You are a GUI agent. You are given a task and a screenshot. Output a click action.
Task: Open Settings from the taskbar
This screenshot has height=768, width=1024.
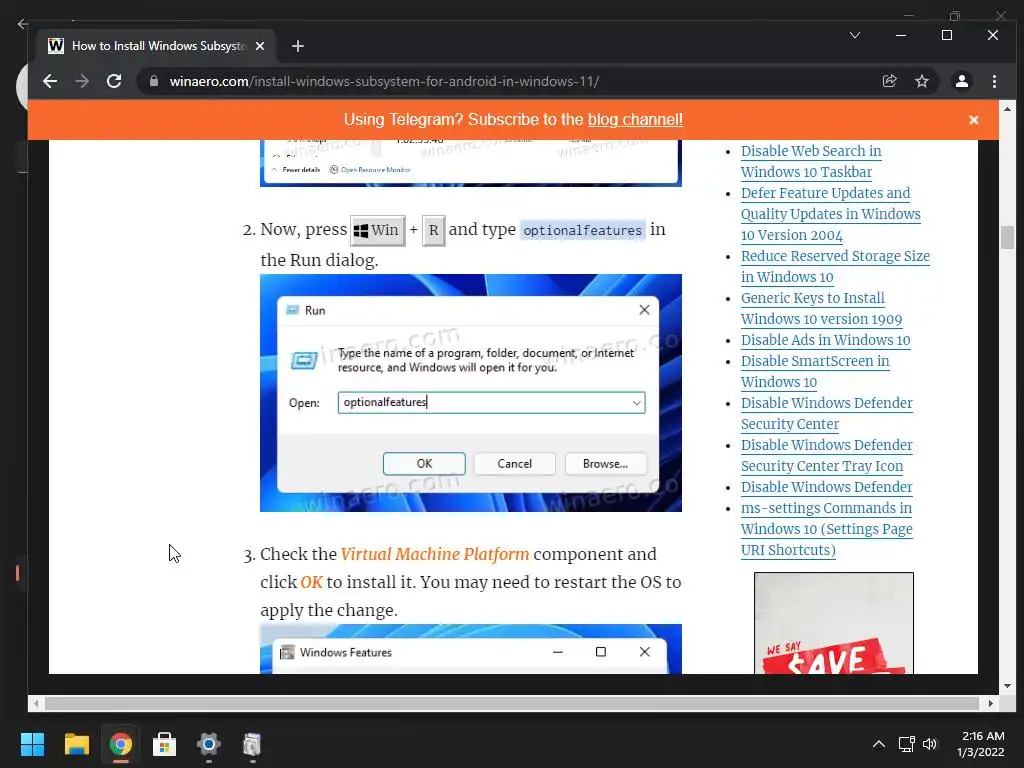click(x=208, y=744)
